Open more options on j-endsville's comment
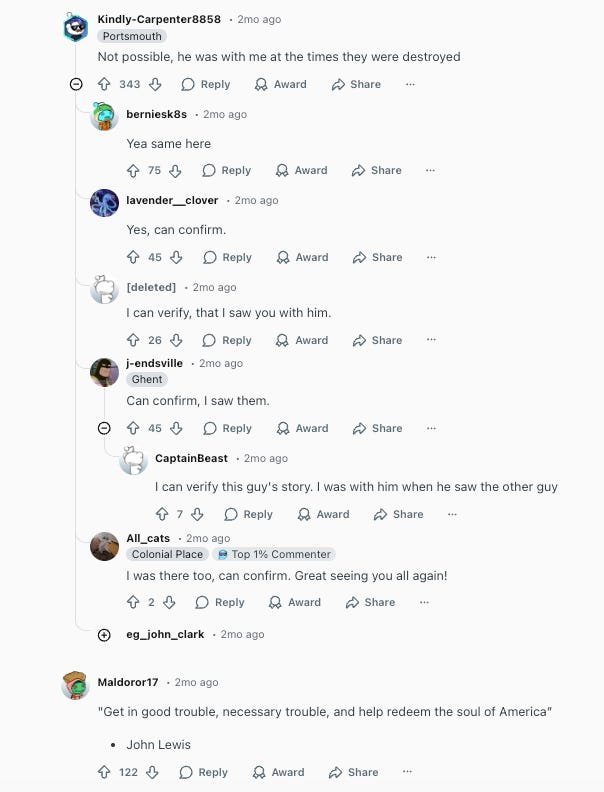This screenshot has height=792, width=604. coord(431,428)
